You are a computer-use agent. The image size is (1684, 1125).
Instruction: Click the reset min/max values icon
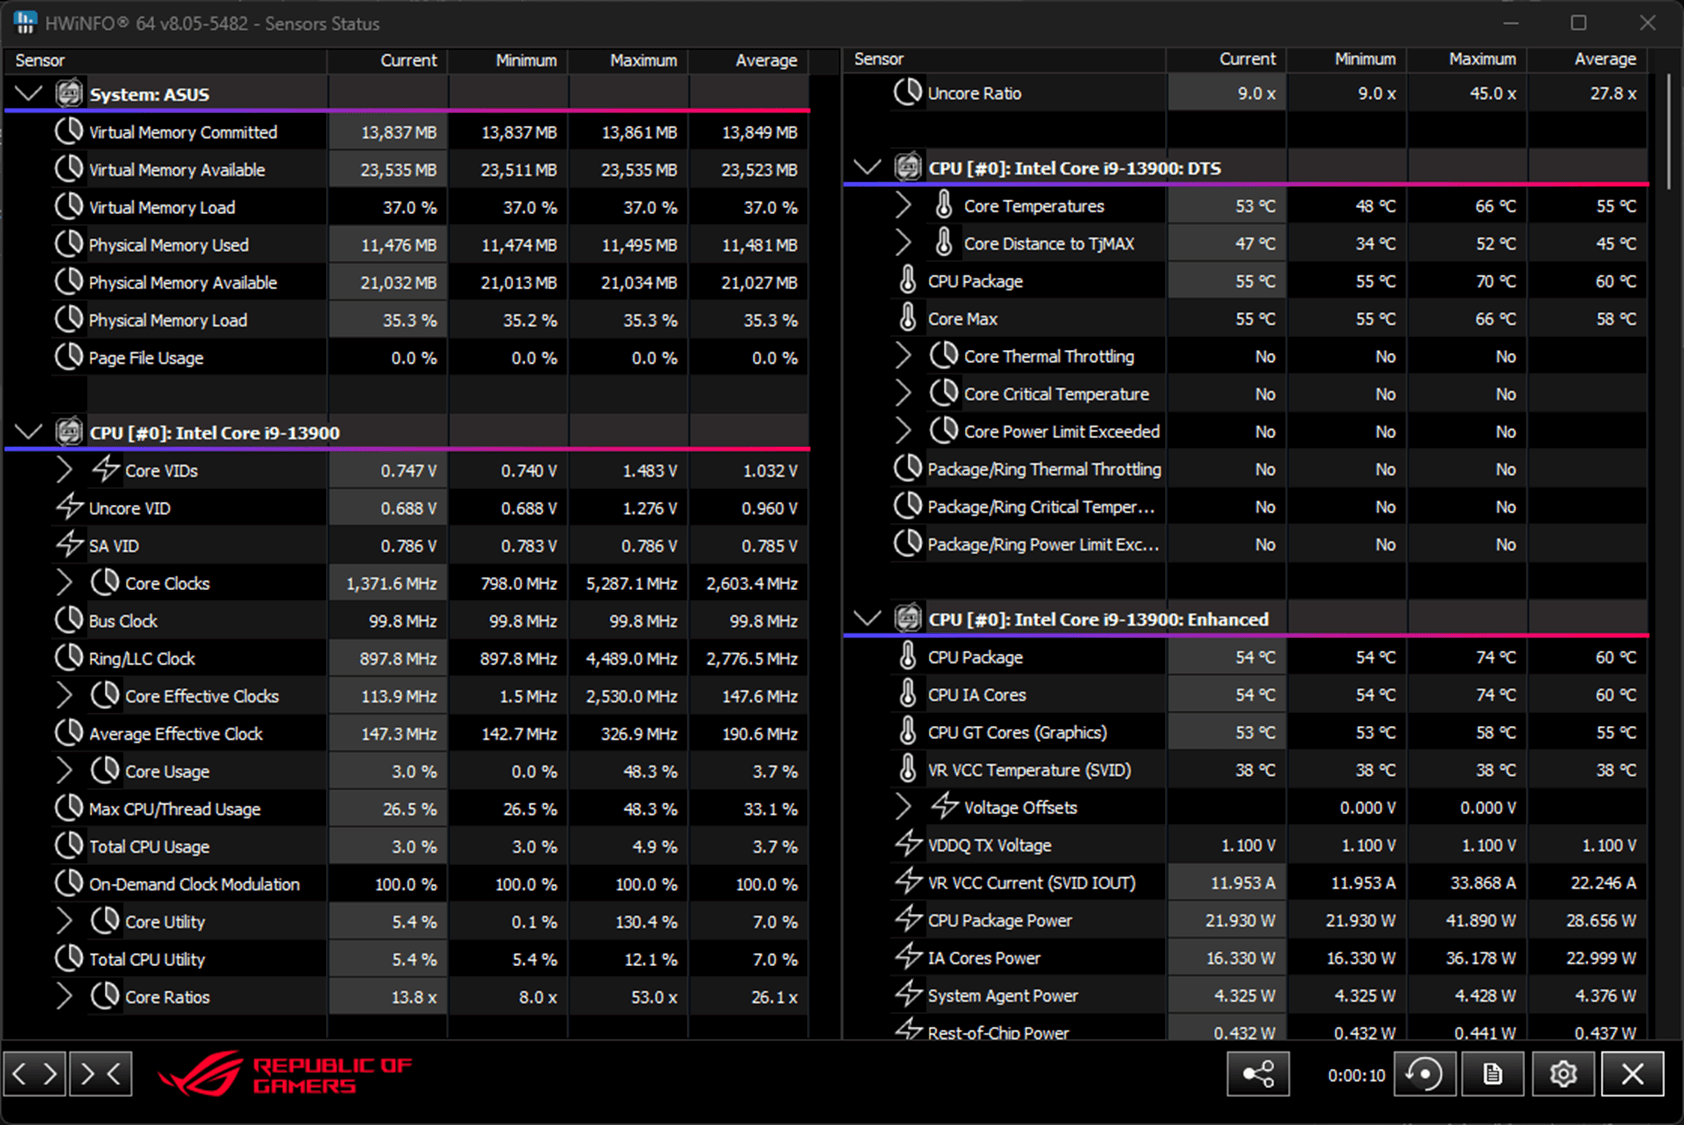[x=1424, y=1074]
